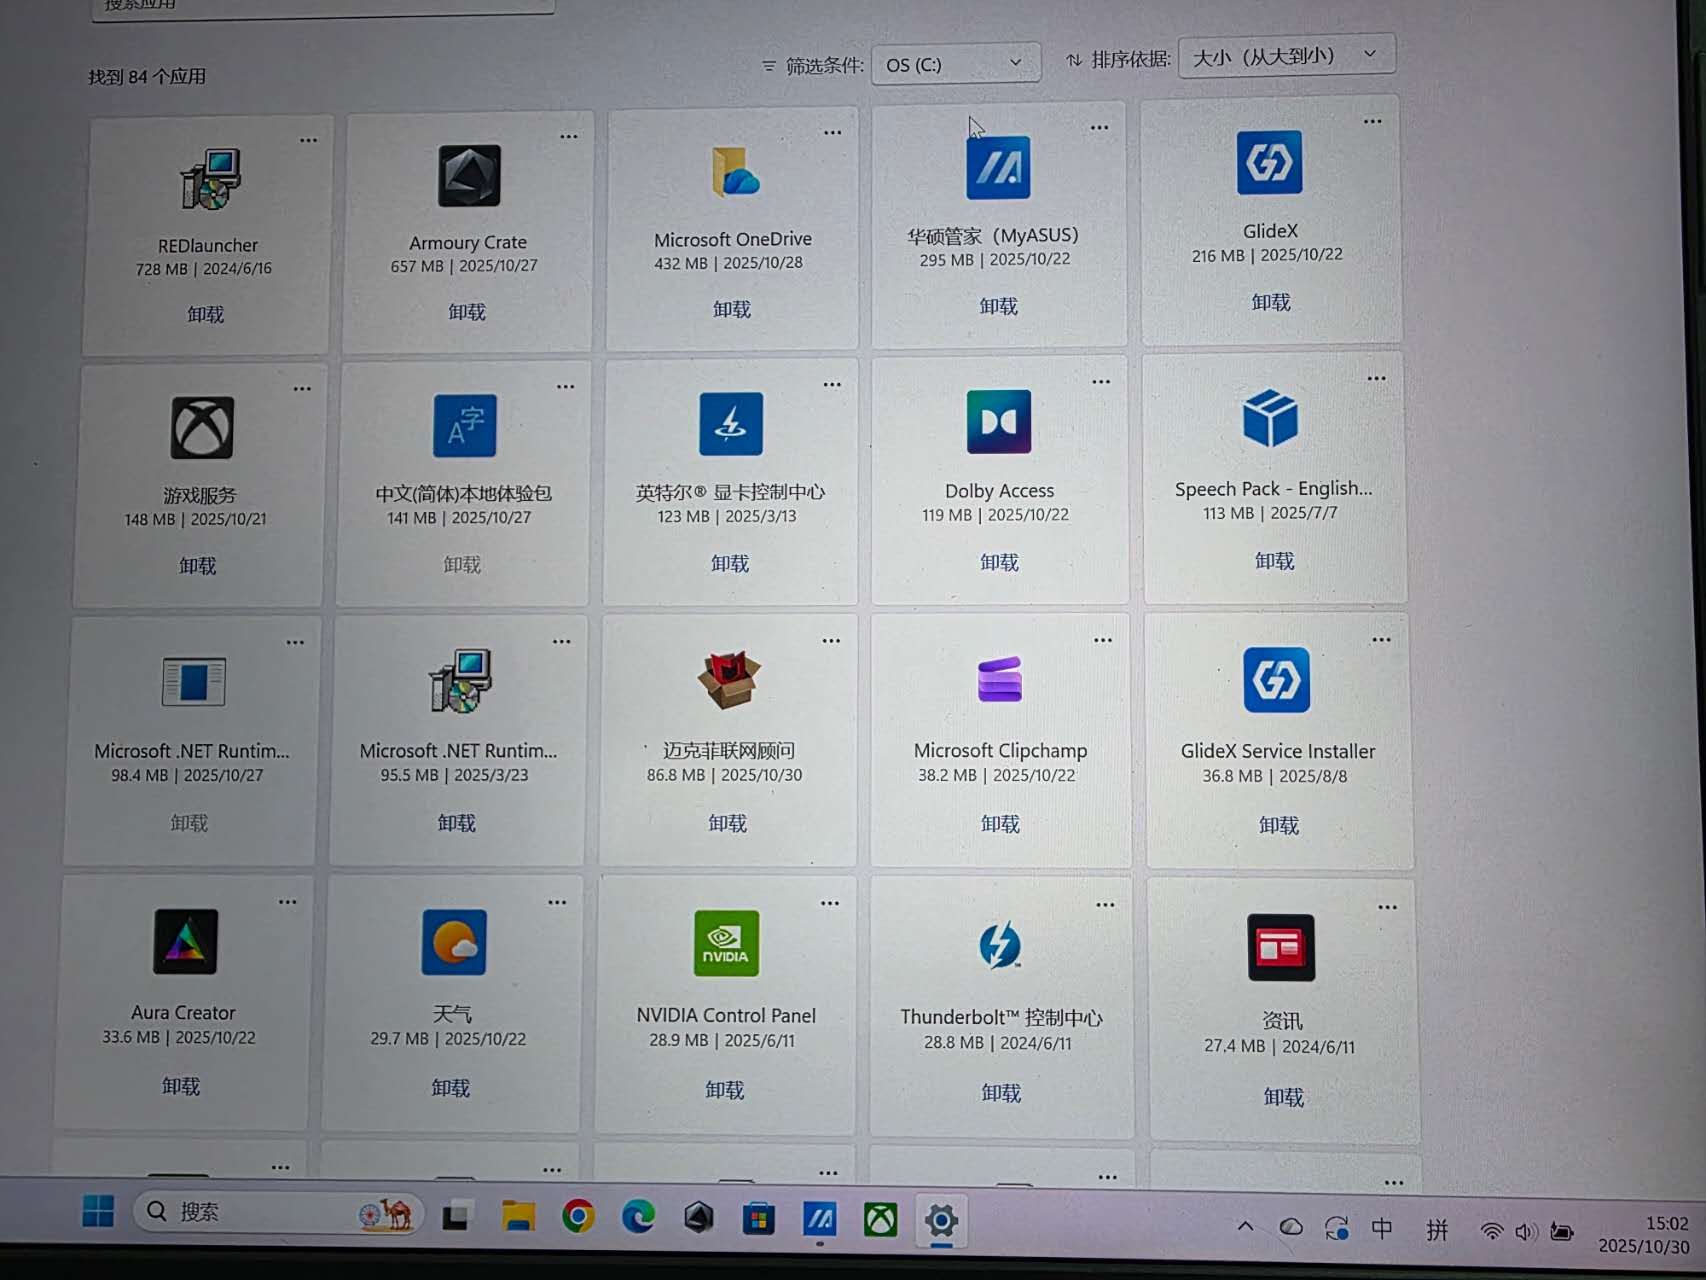Image resolution: width=1706 pixels, height=1280 pixels.
Task: Click the GlideX Service Installer icon
Action: [x=1276, y=680]
